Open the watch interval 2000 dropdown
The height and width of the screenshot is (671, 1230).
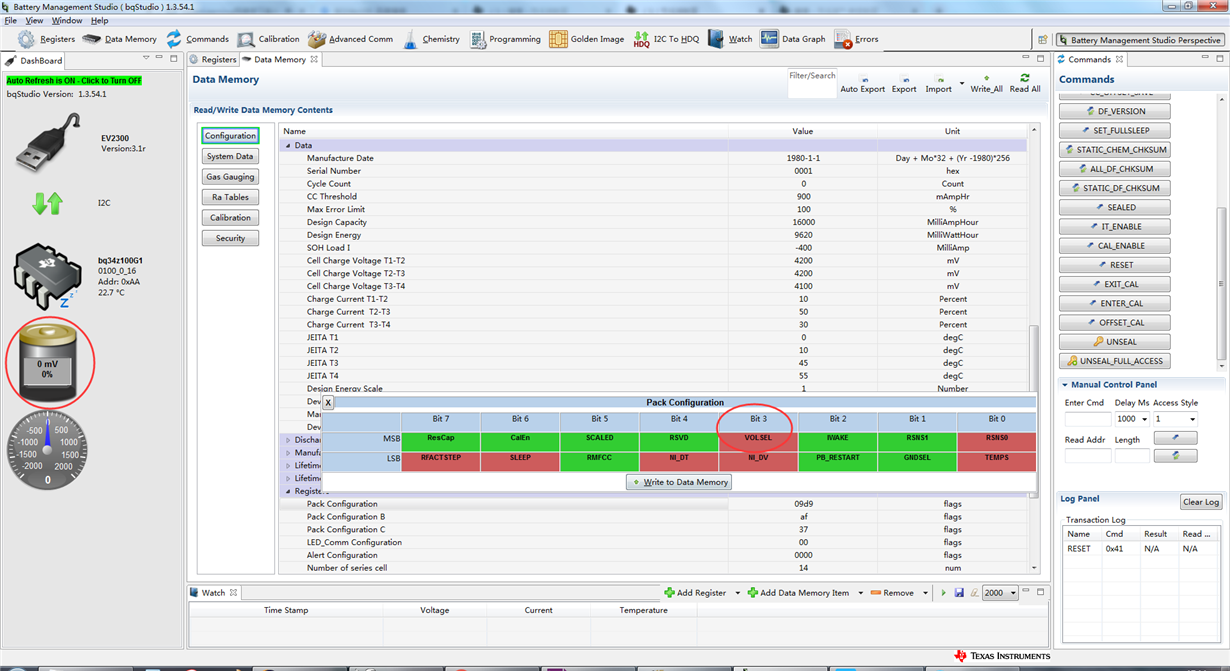click(1012, 593)
